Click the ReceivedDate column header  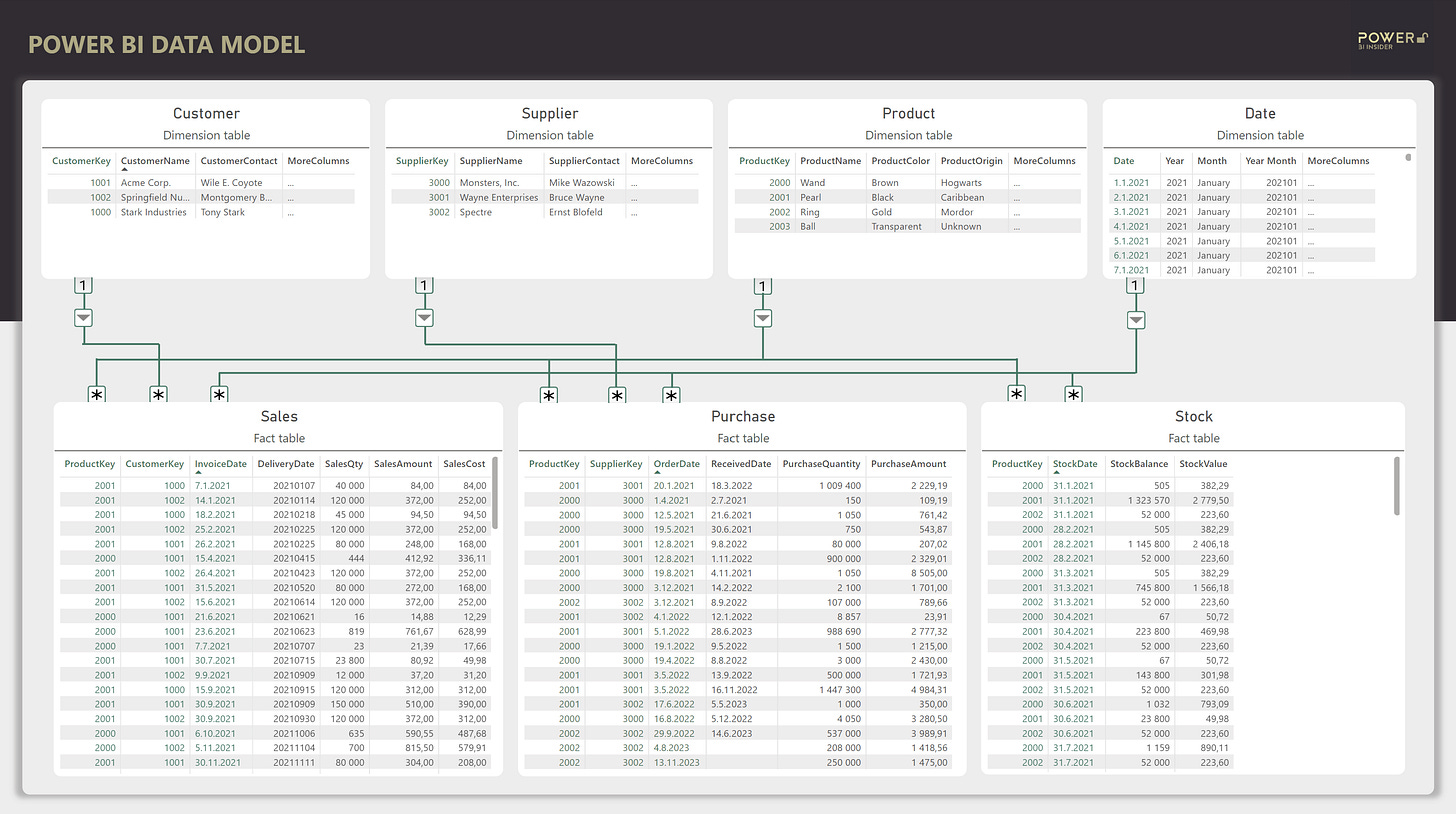[x=741, y=464]
